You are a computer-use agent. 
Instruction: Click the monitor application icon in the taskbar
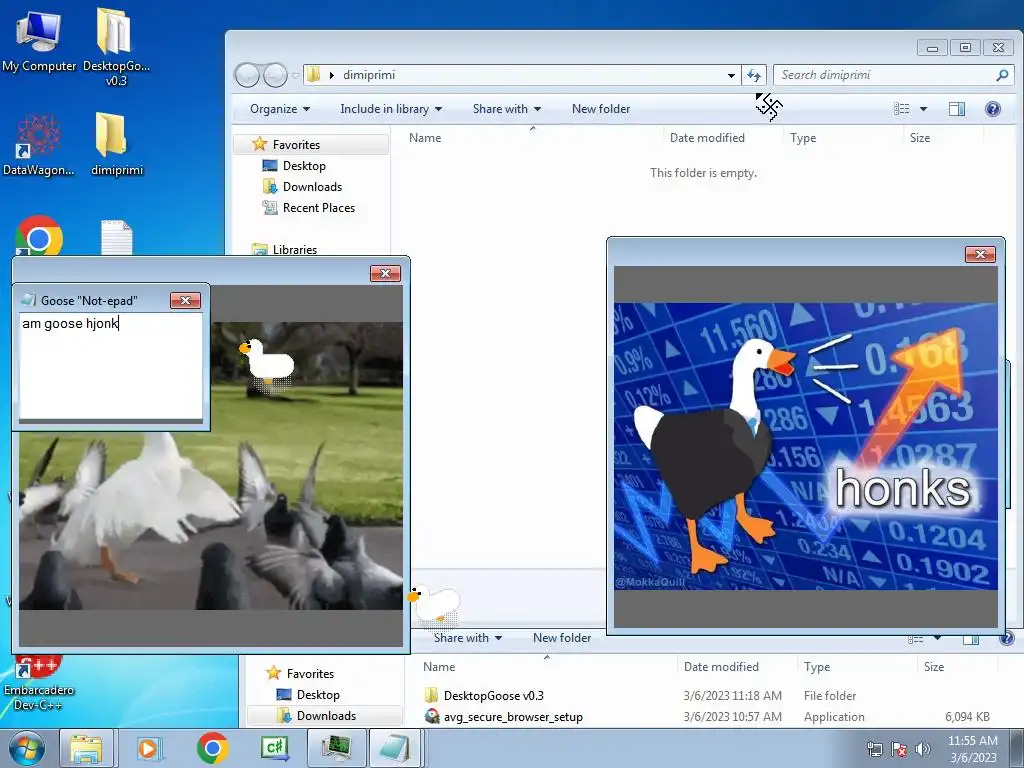[336, 748]
